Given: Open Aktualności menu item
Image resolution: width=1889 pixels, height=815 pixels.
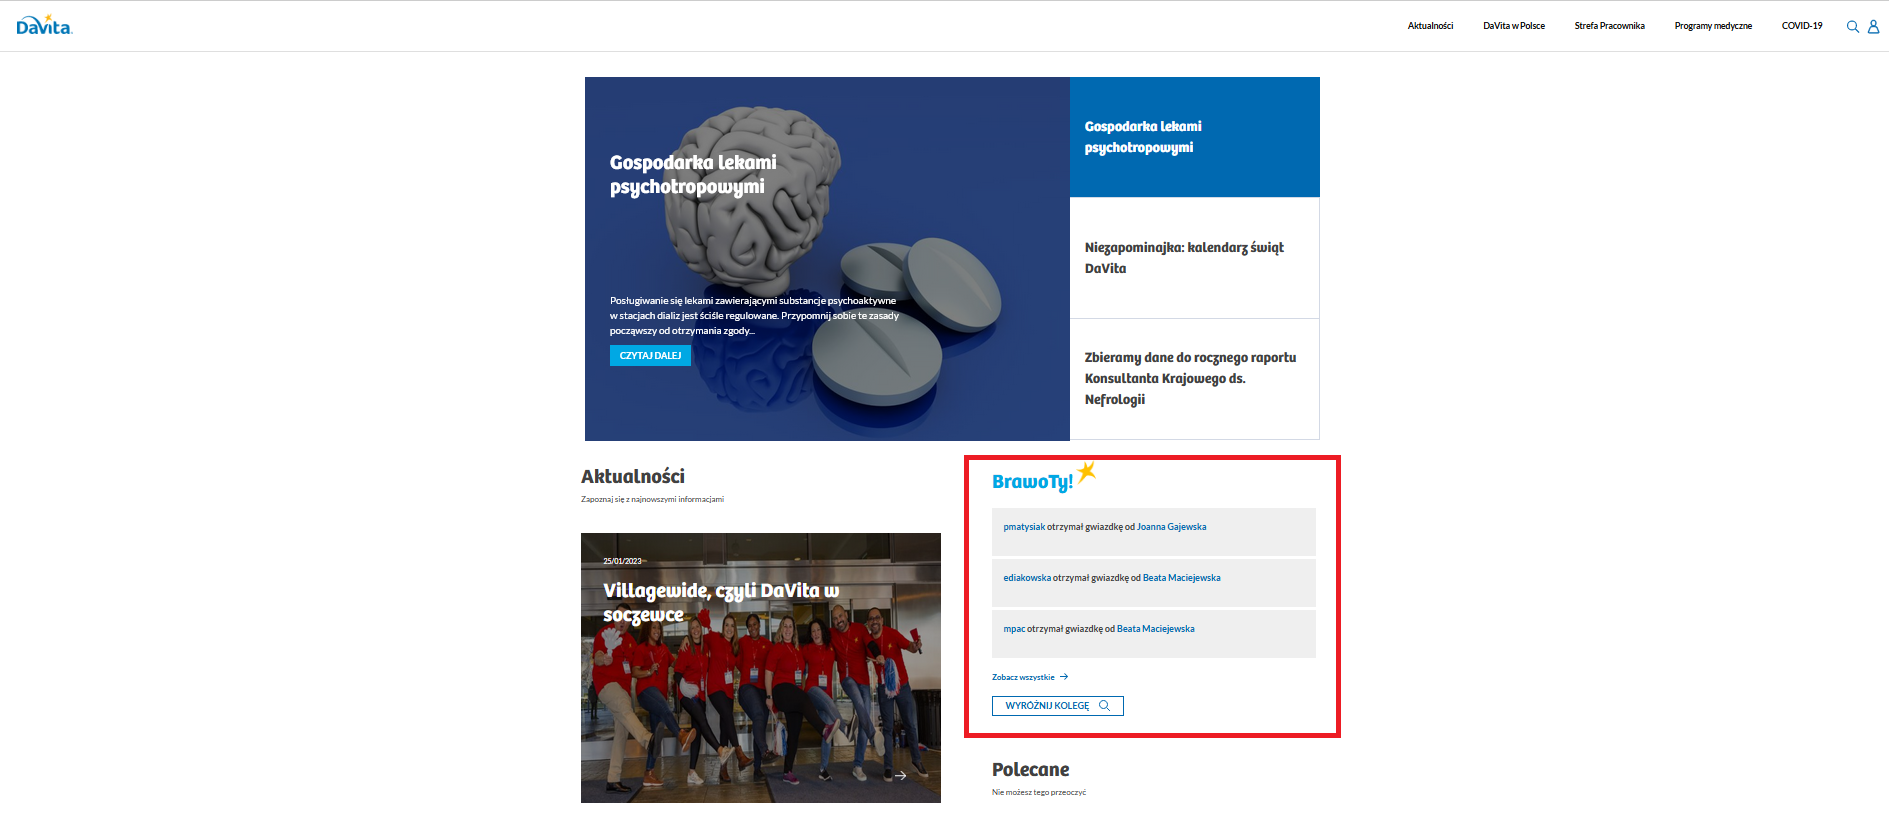Looking at the screenshot, I should (1430, 26).
